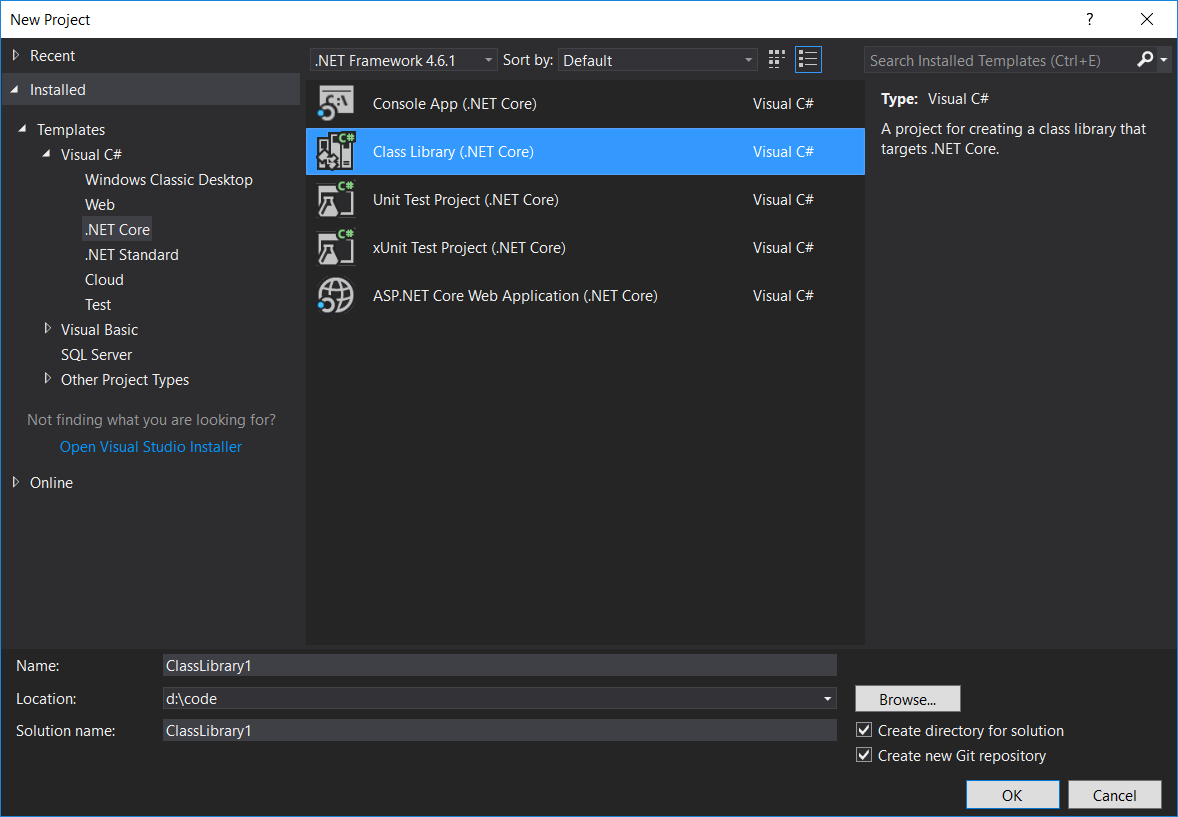Viewport: 1178px width, 817px height.
Task: Select the Unit Test Project template icon
Action: [x=336, y=199]
